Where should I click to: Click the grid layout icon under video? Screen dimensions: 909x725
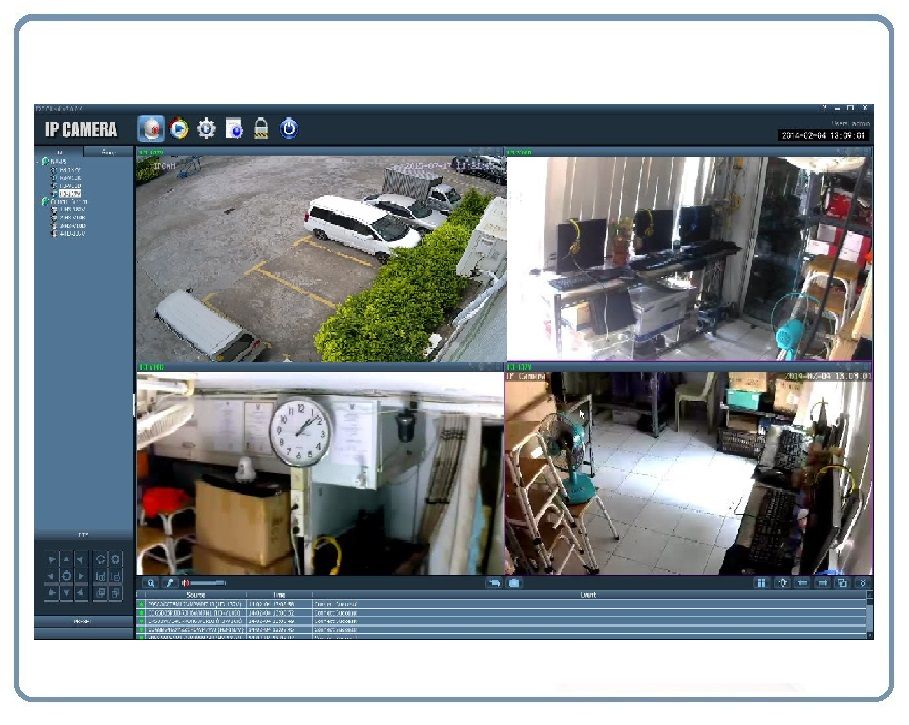pyautogui.click(x=760, y=582)
